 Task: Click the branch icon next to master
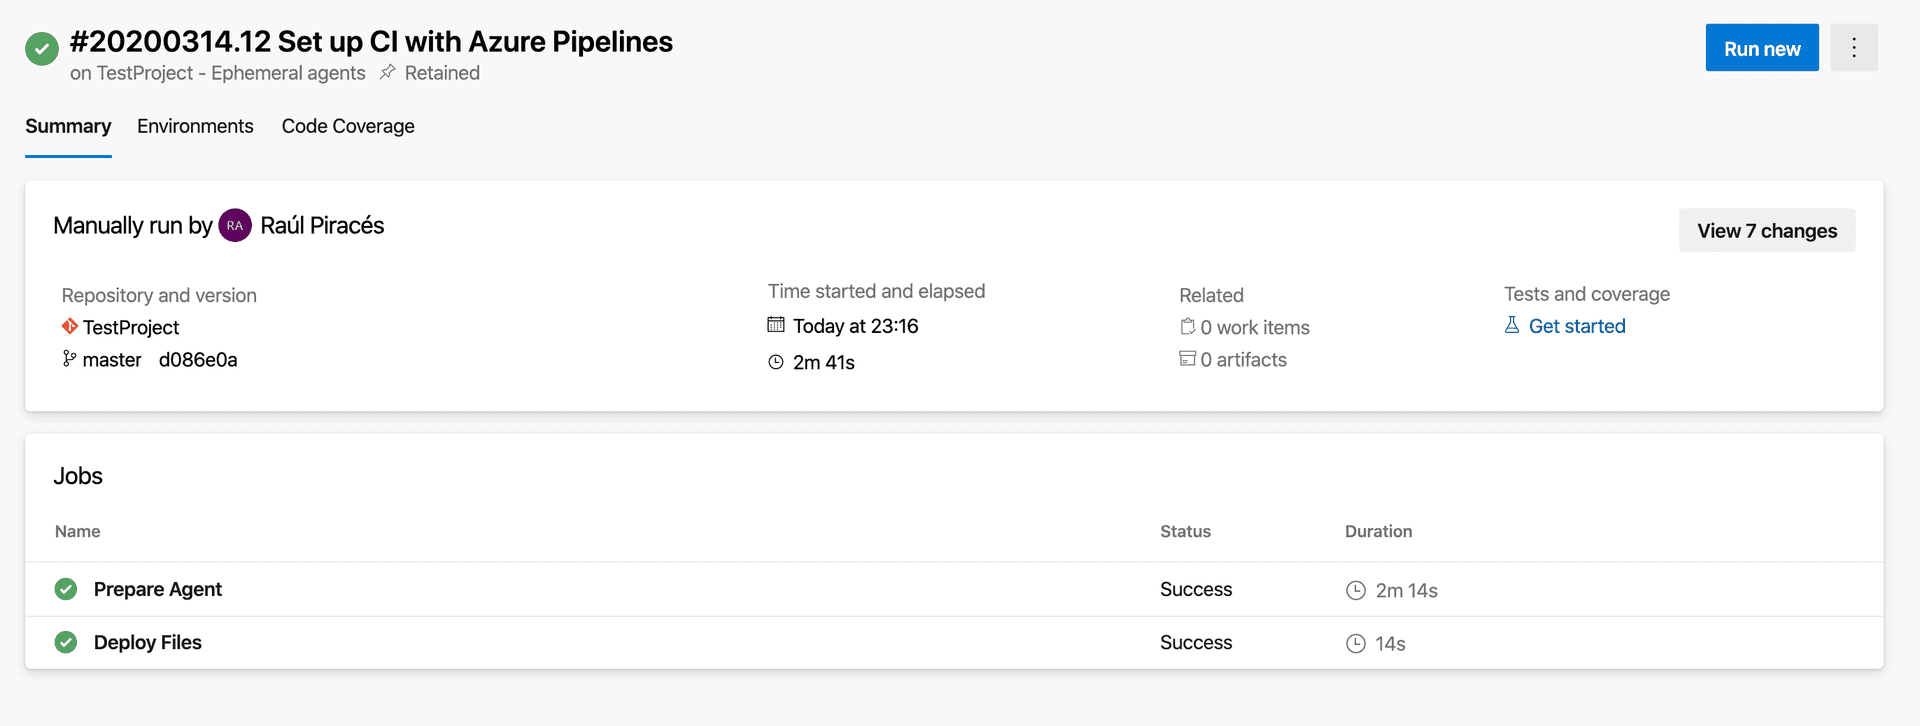tap(68, 359)
